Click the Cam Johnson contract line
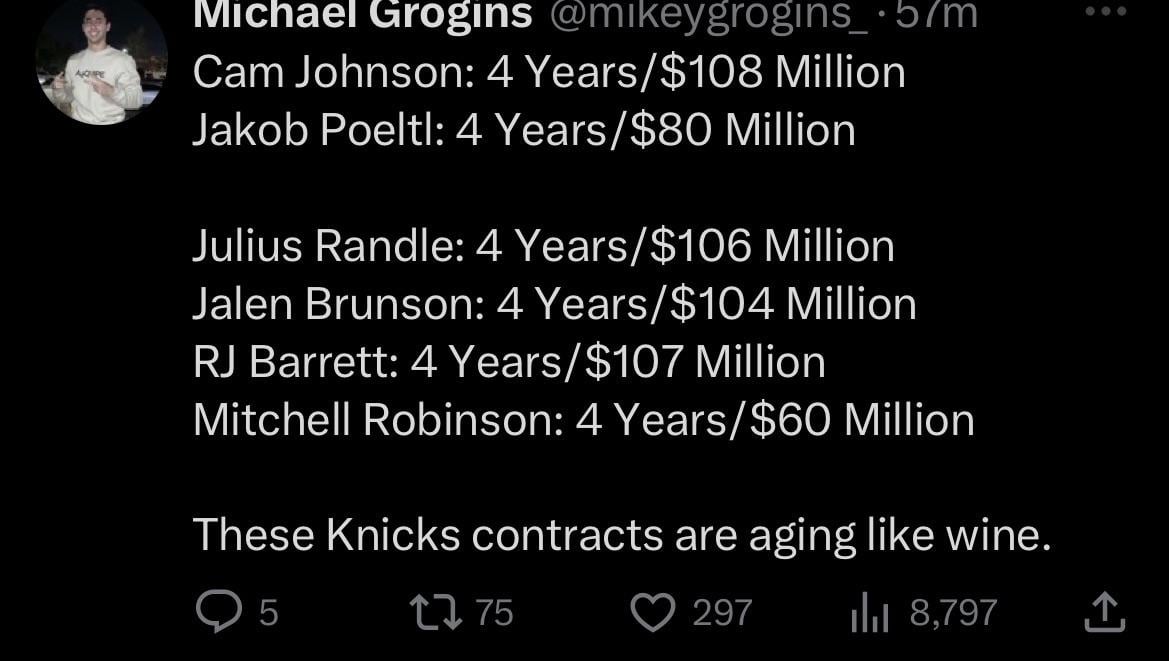The height and width of the screenshot is (661, 1169). [548, 72]
